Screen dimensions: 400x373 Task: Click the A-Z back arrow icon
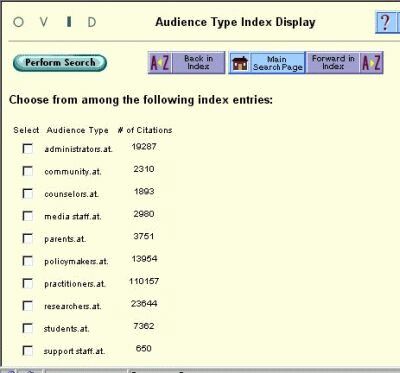coord(160,63)
